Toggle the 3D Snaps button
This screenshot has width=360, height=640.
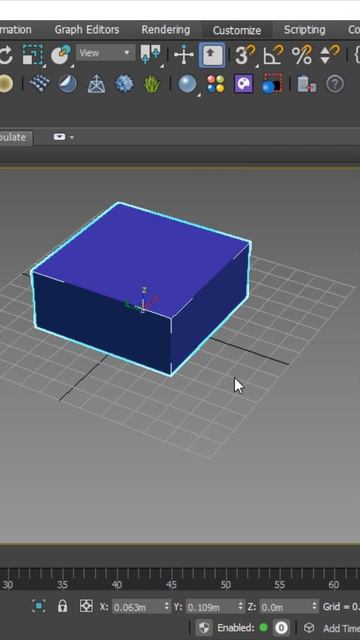244,54
